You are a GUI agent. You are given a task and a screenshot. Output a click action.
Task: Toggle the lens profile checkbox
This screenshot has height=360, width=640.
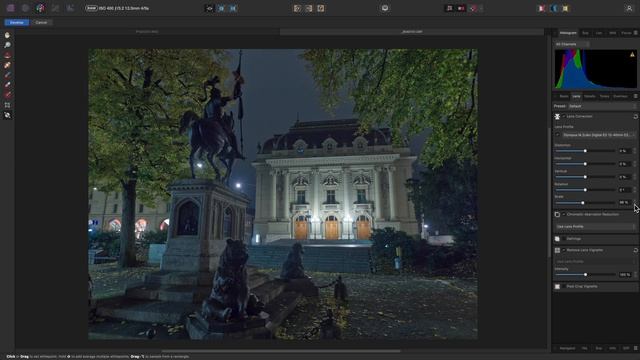click(x=558, y=135)
